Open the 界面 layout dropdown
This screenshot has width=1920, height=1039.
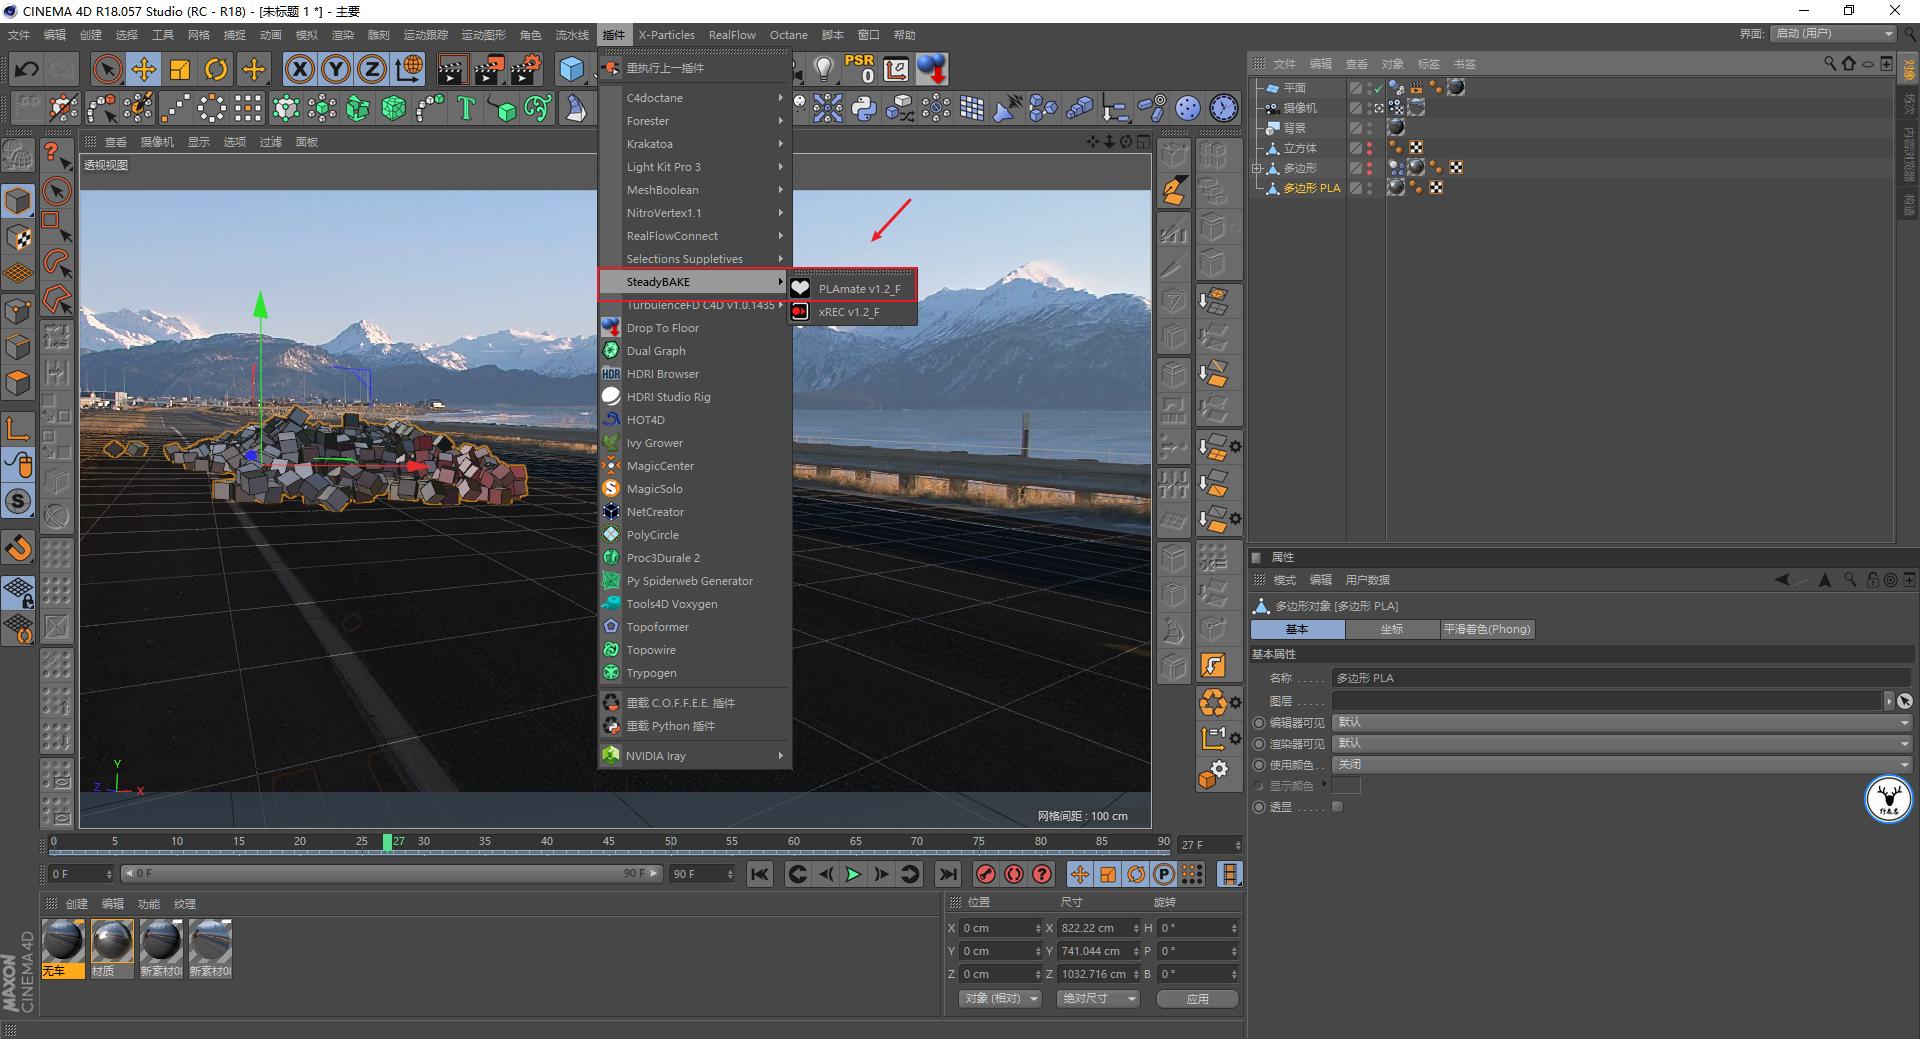pyautogui.click(x=1834, y=33)
